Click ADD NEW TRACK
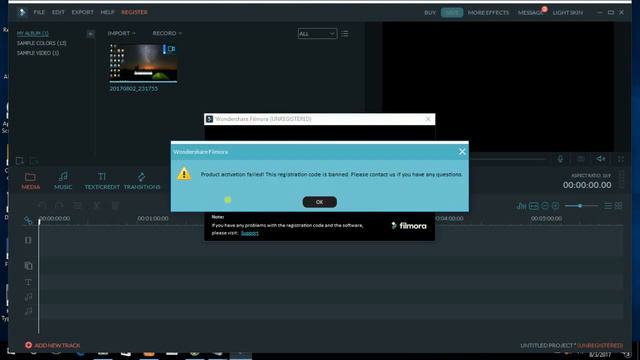This screenshot has width=640, height=360. (x=52, y=345)
